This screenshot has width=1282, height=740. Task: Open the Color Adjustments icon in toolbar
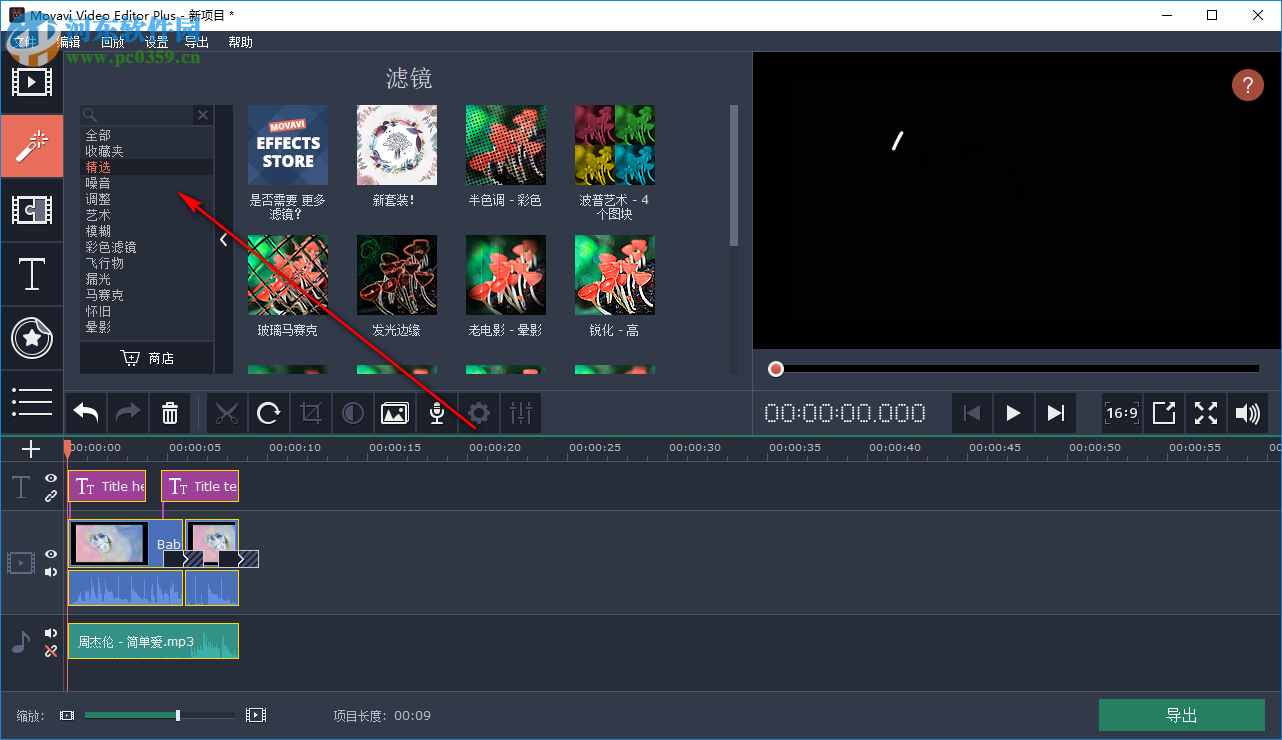pyautogui.click(x=352, y=413)
